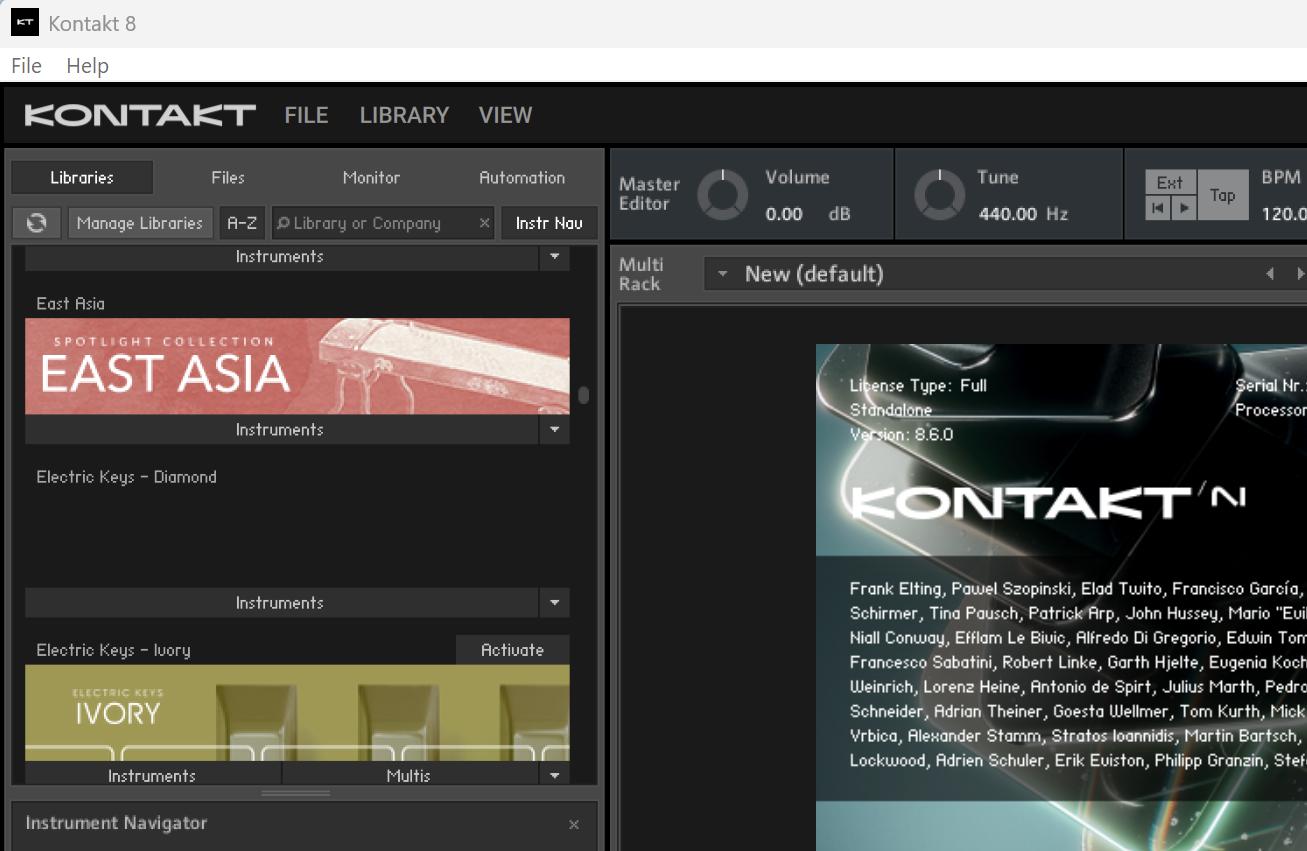
Task: Click the Instruments bar above the East Asia label
Action: pyautogui.click(x=280, y=257)
